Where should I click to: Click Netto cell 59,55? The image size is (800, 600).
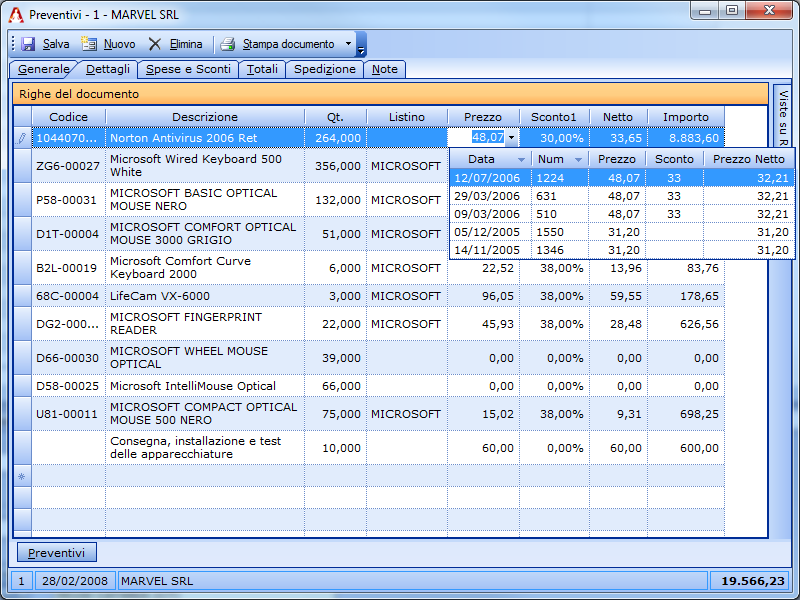(618, 296)
